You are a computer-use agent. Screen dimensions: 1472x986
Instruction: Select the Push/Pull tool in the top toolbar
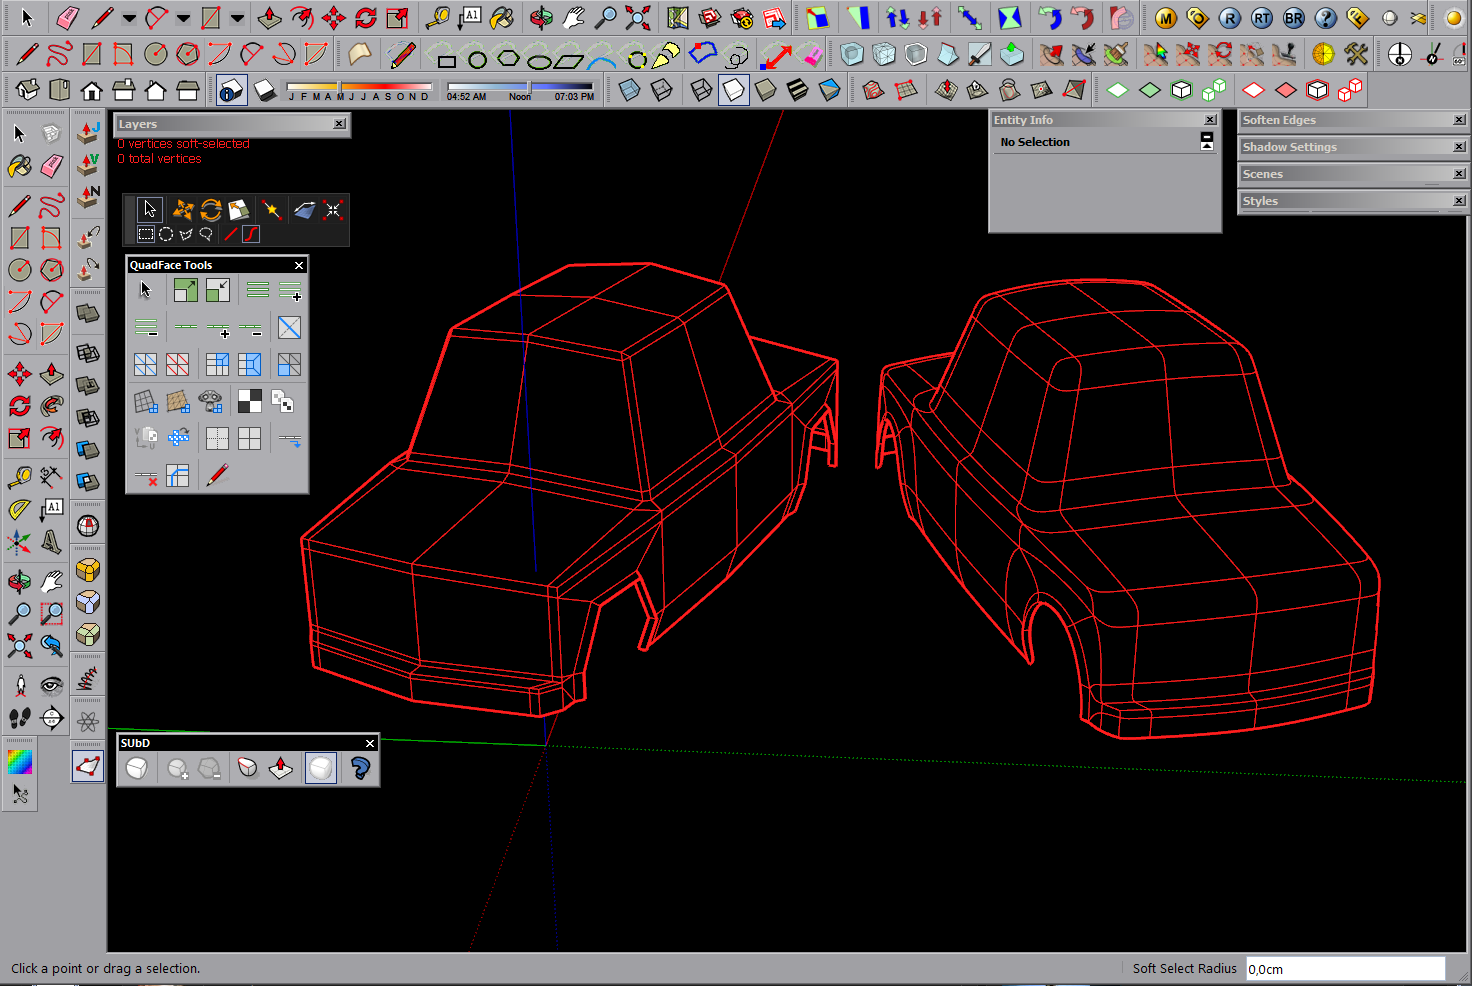270,18
